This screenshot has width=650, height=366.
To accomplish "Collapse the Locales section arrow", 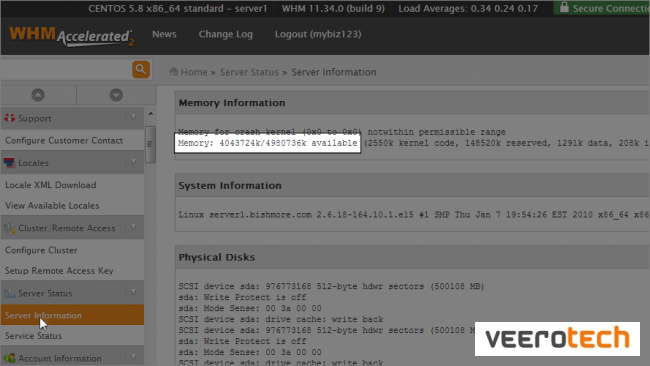I will [133, 162].
